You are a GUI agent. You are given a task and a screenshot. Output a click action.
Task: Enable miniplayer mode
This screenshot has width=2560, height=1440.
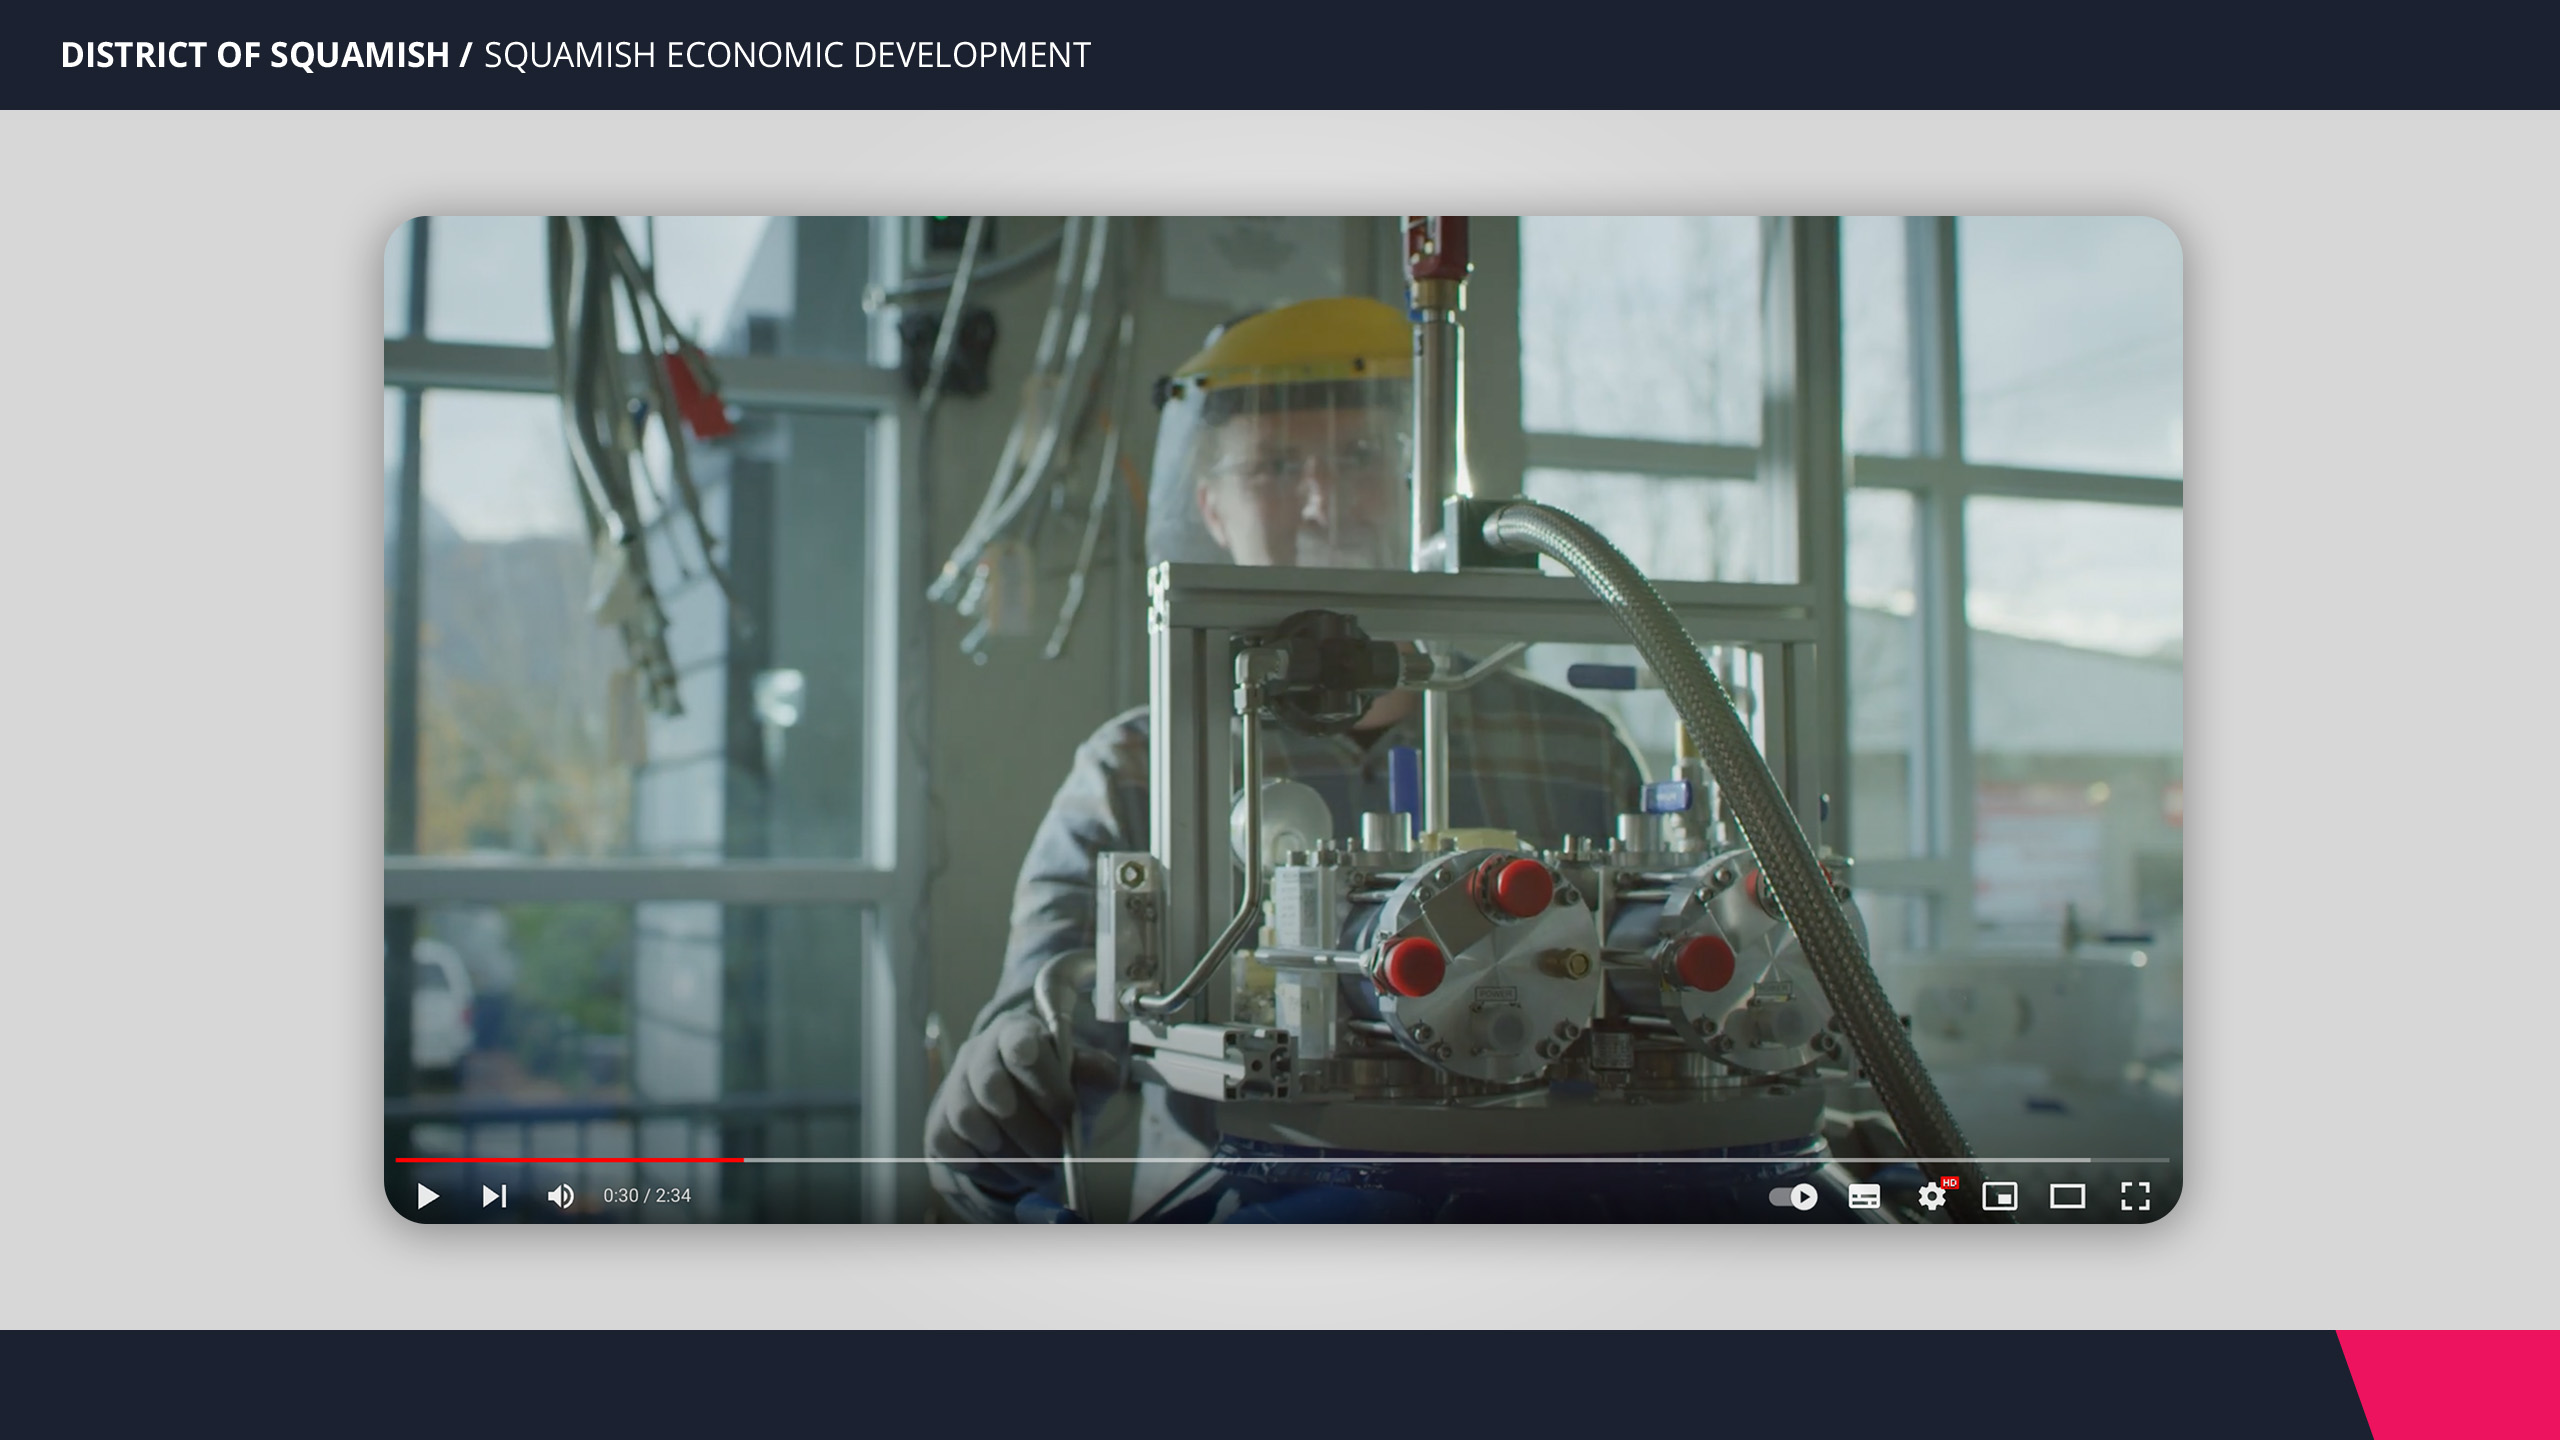(1999, 1196)
